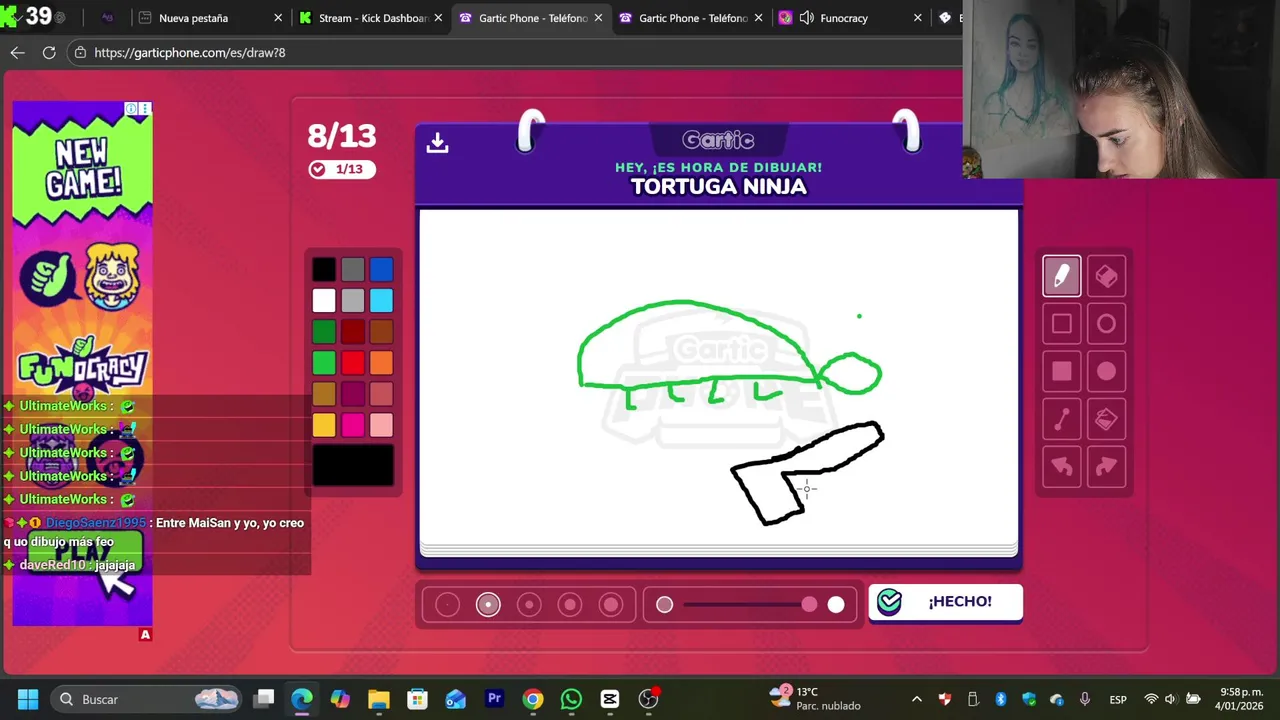Select the Eraser tool
Screen dimensions: 1280x720
pos(1106,276)
